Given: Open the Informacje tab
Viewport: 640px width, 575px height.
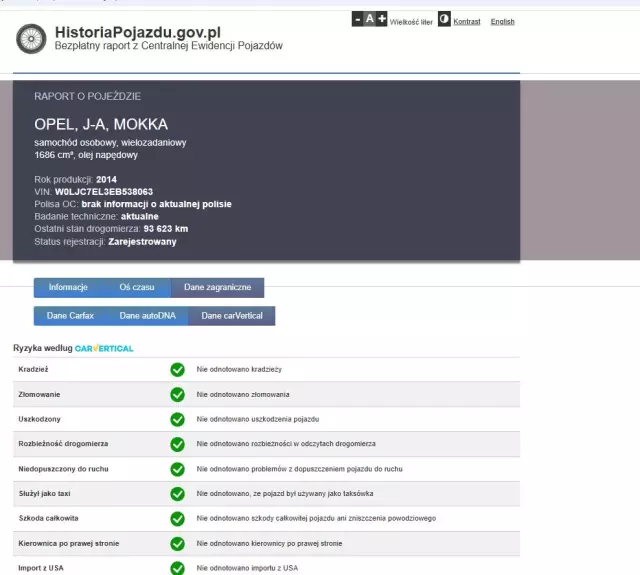Looking at the screenshot, I should pos(68,287).
